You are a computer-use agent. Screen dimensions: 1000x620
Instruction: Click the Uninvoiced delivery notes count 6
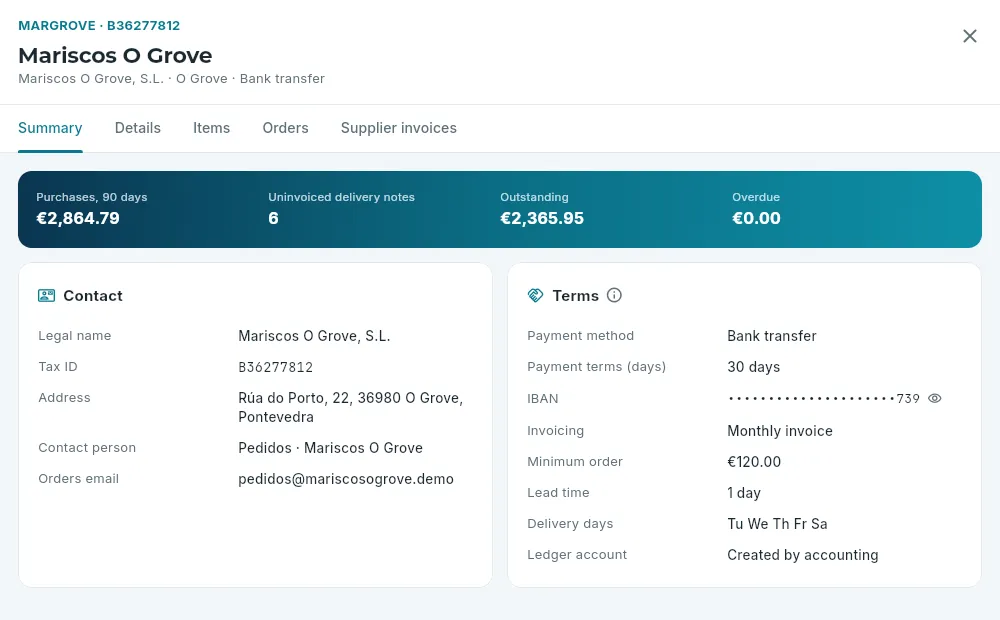point(273,218)
